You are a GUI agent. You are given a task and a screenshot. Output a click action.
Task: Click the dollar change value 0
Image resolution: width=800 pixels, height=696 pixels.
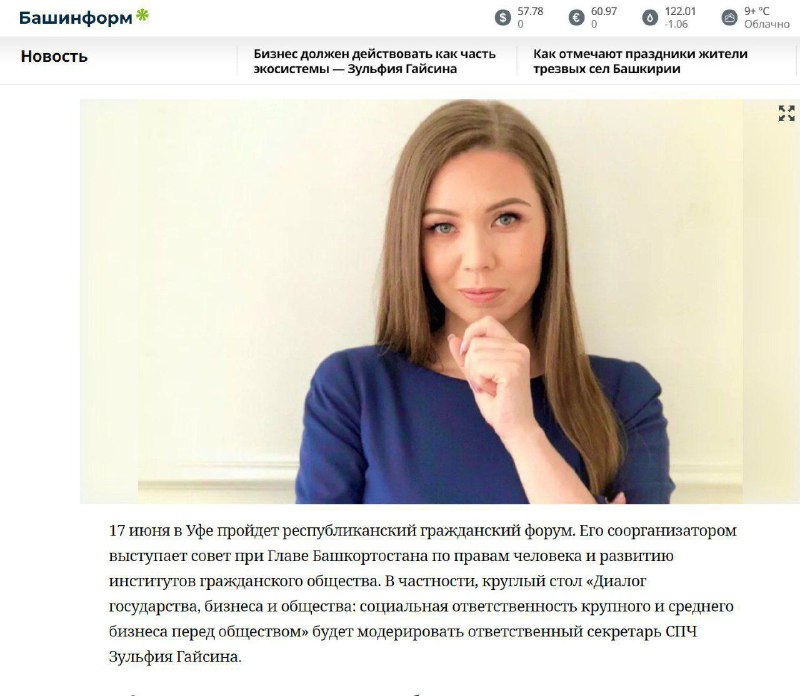click(520, 24)
